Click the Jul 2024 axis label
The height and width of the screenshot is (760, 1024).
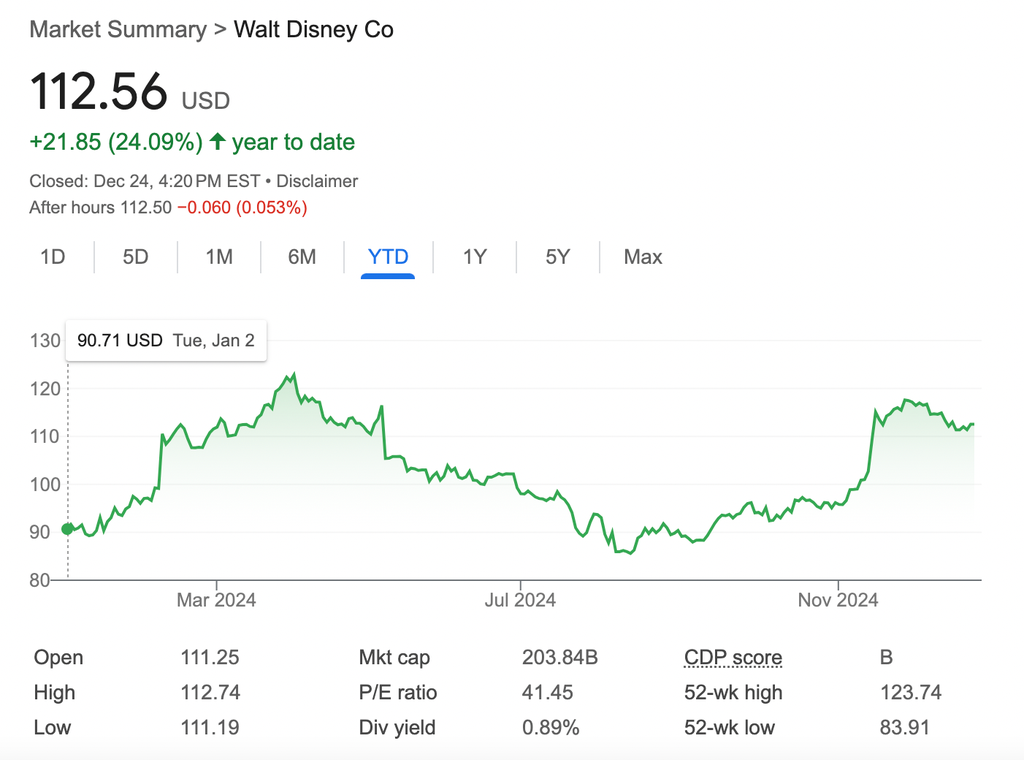[520, 600]
